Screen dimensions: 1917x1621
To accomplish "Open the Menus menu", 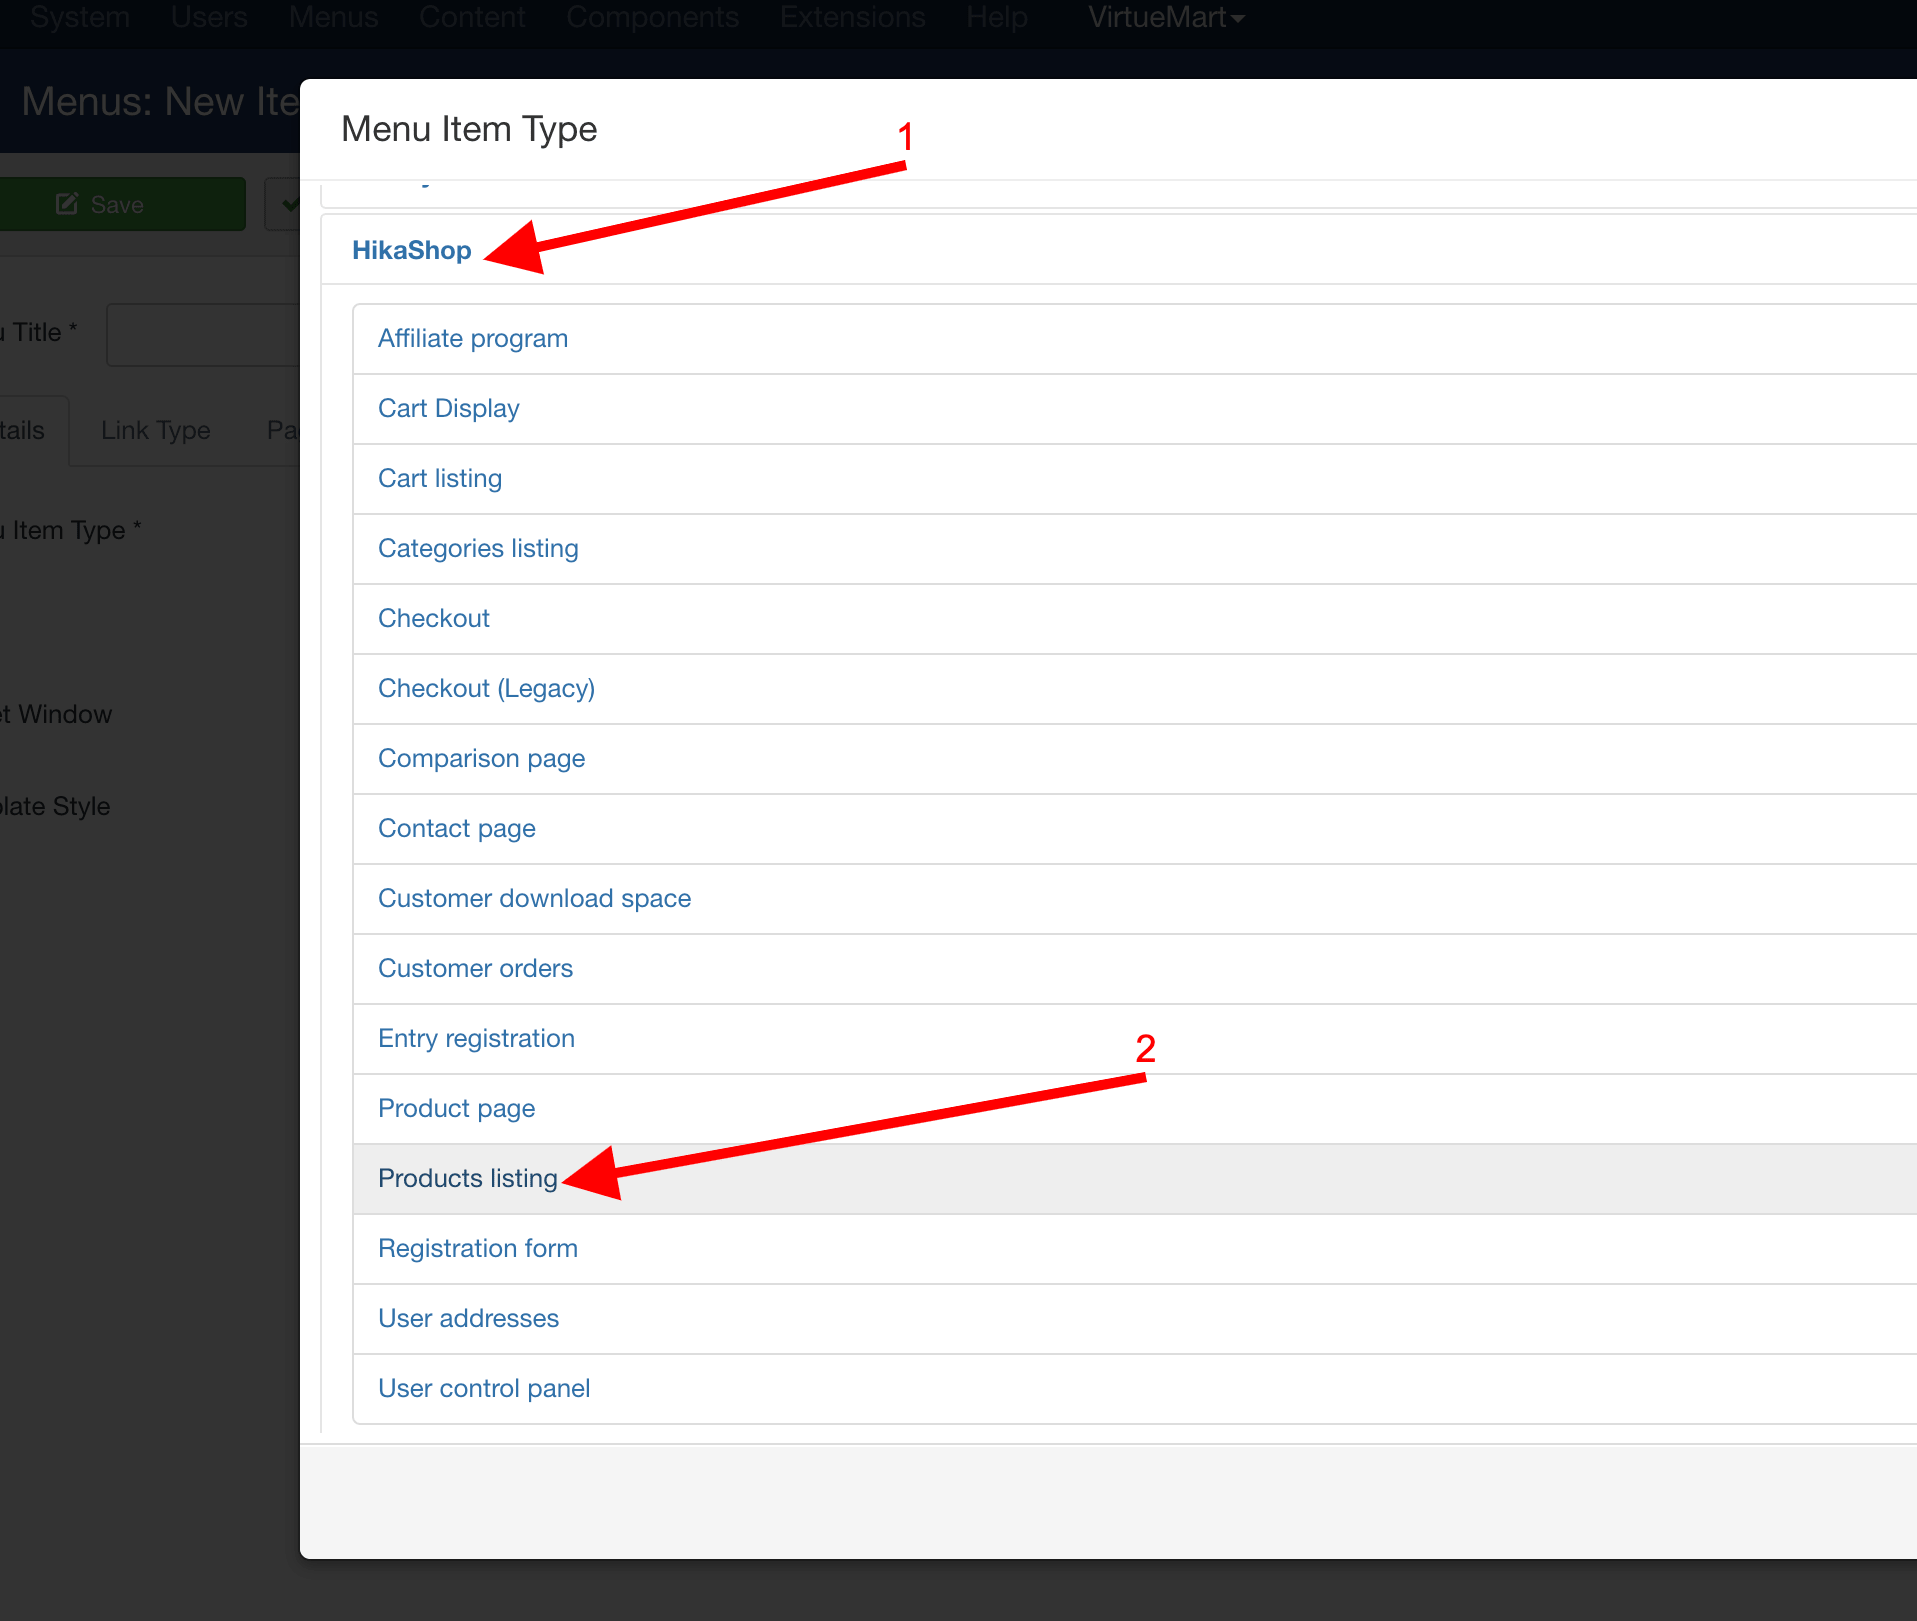I will 333,17.
